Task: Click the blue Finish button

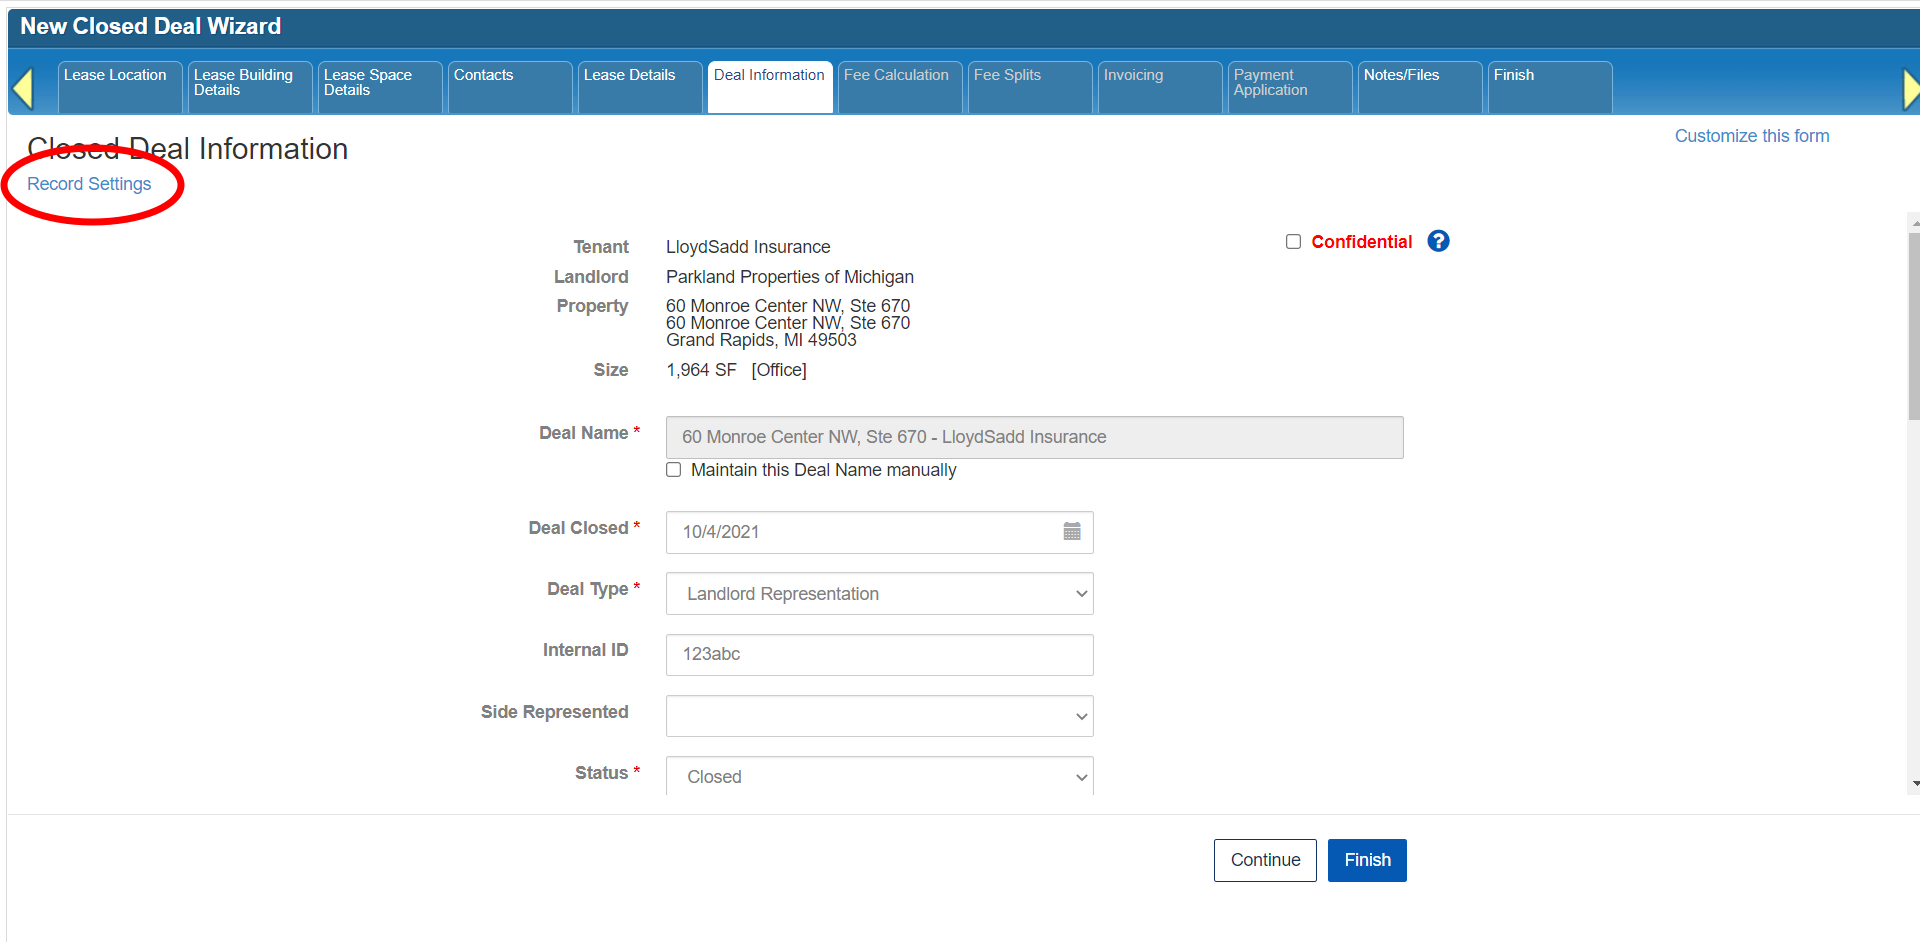Action: tap(1366, 860)
